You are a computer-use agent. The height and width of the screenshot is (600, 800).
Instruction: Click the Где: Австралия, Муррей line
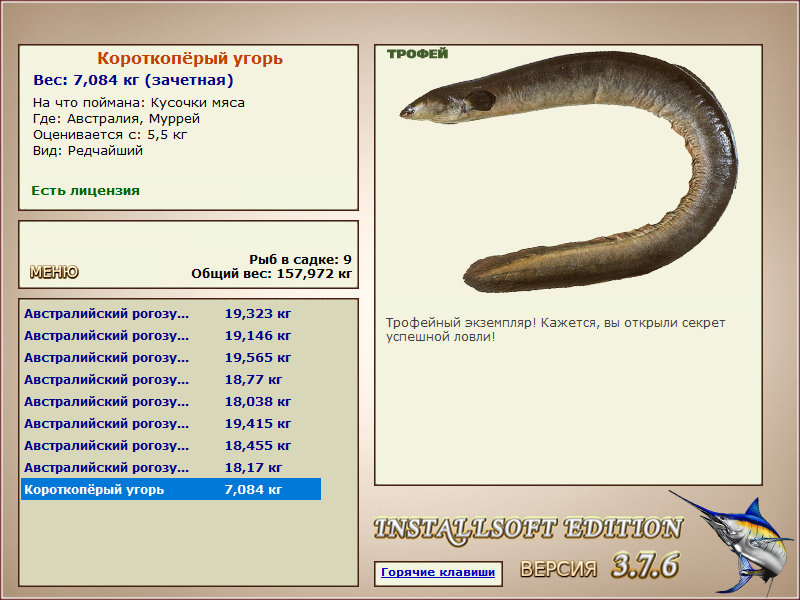pyautogui.click(x=116, y=119)
